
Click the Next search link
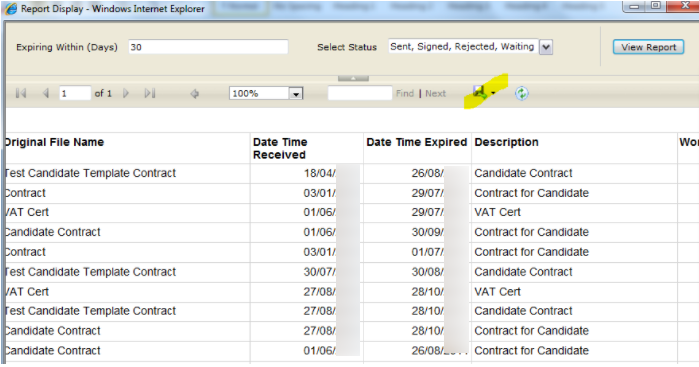click(436, 93)
